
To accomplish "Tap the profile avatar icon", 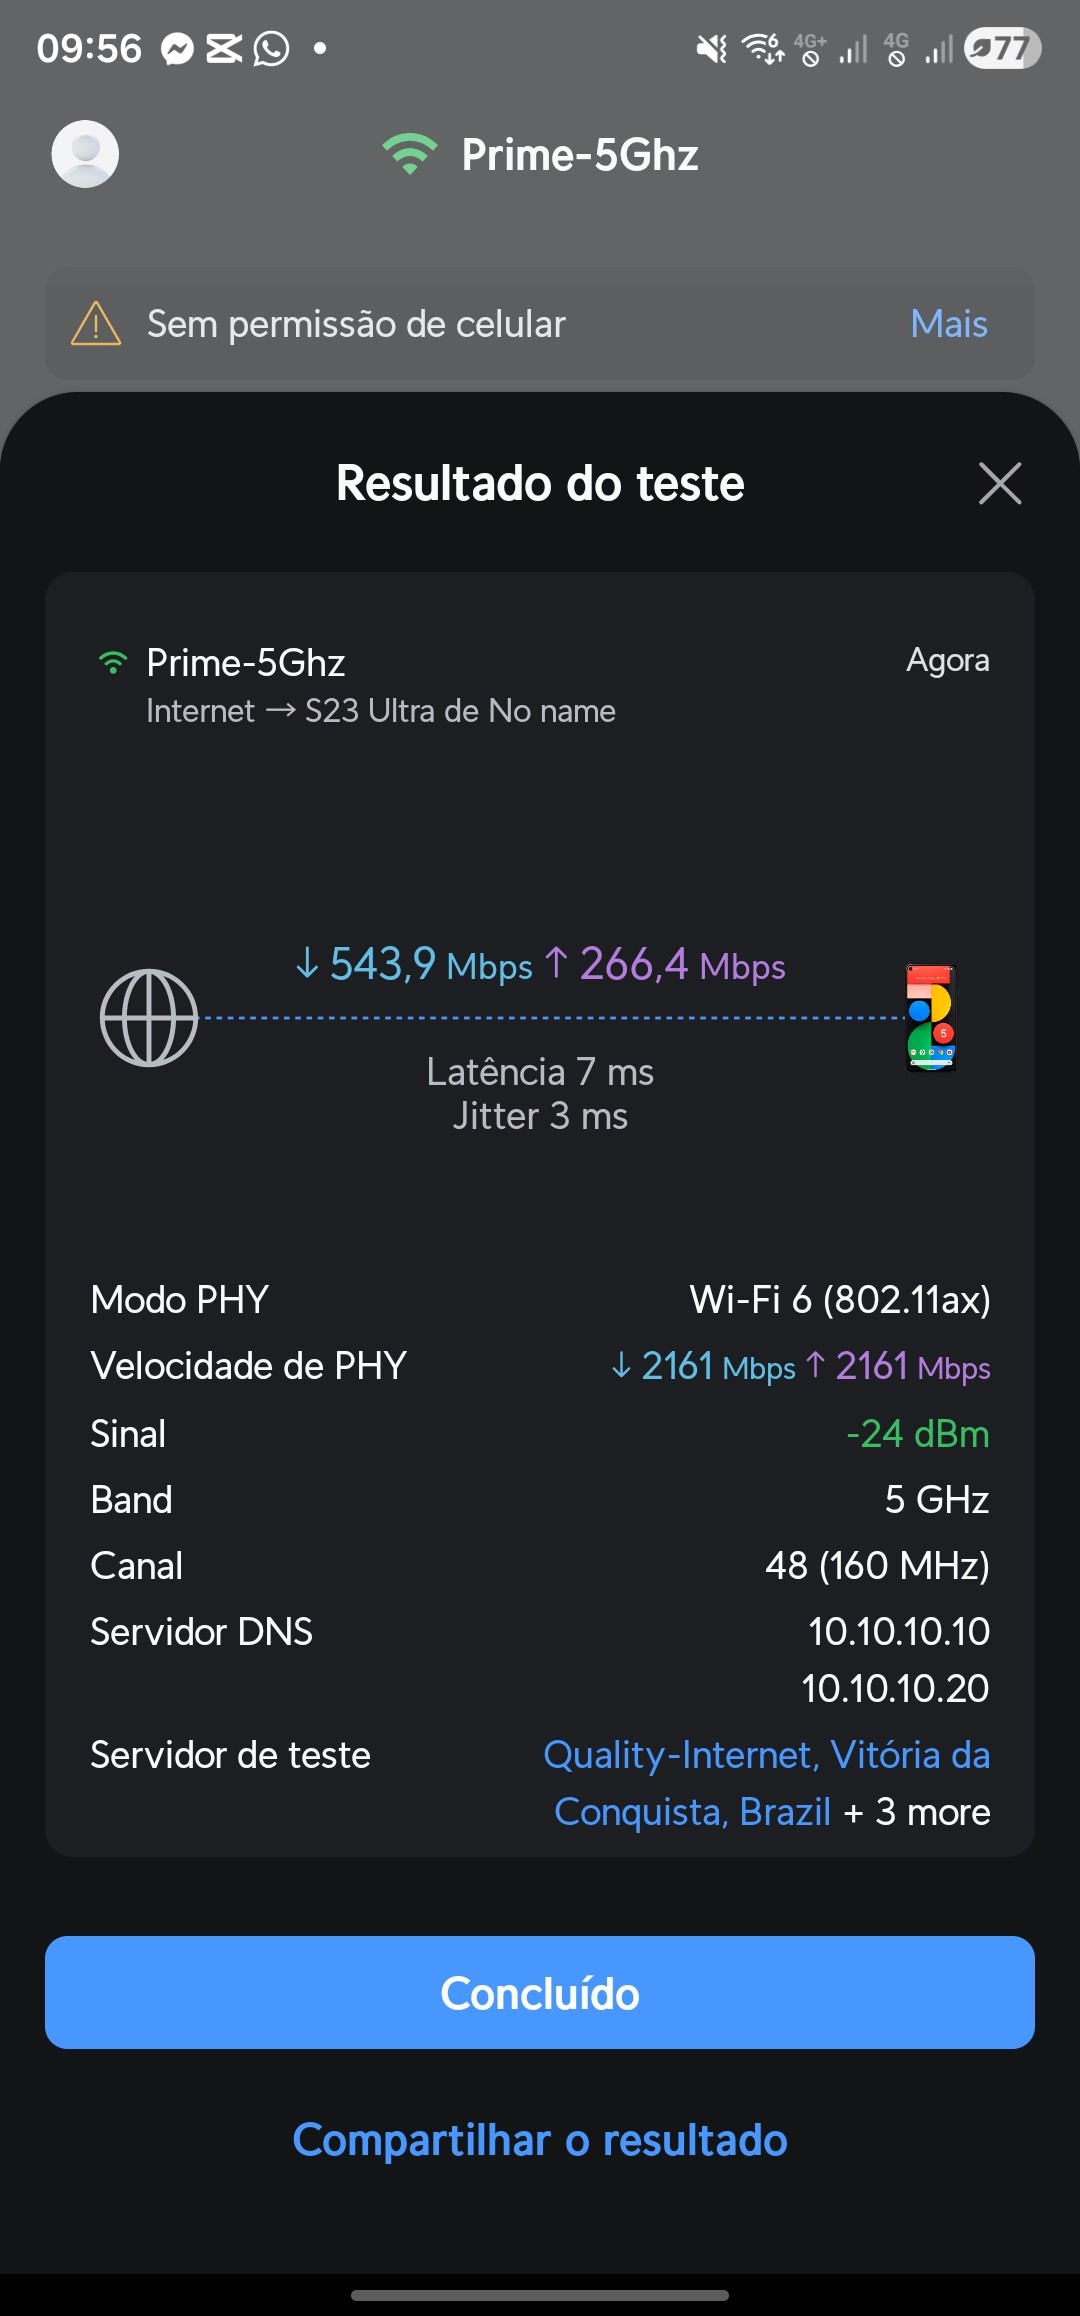I will [x=85, y=154].
